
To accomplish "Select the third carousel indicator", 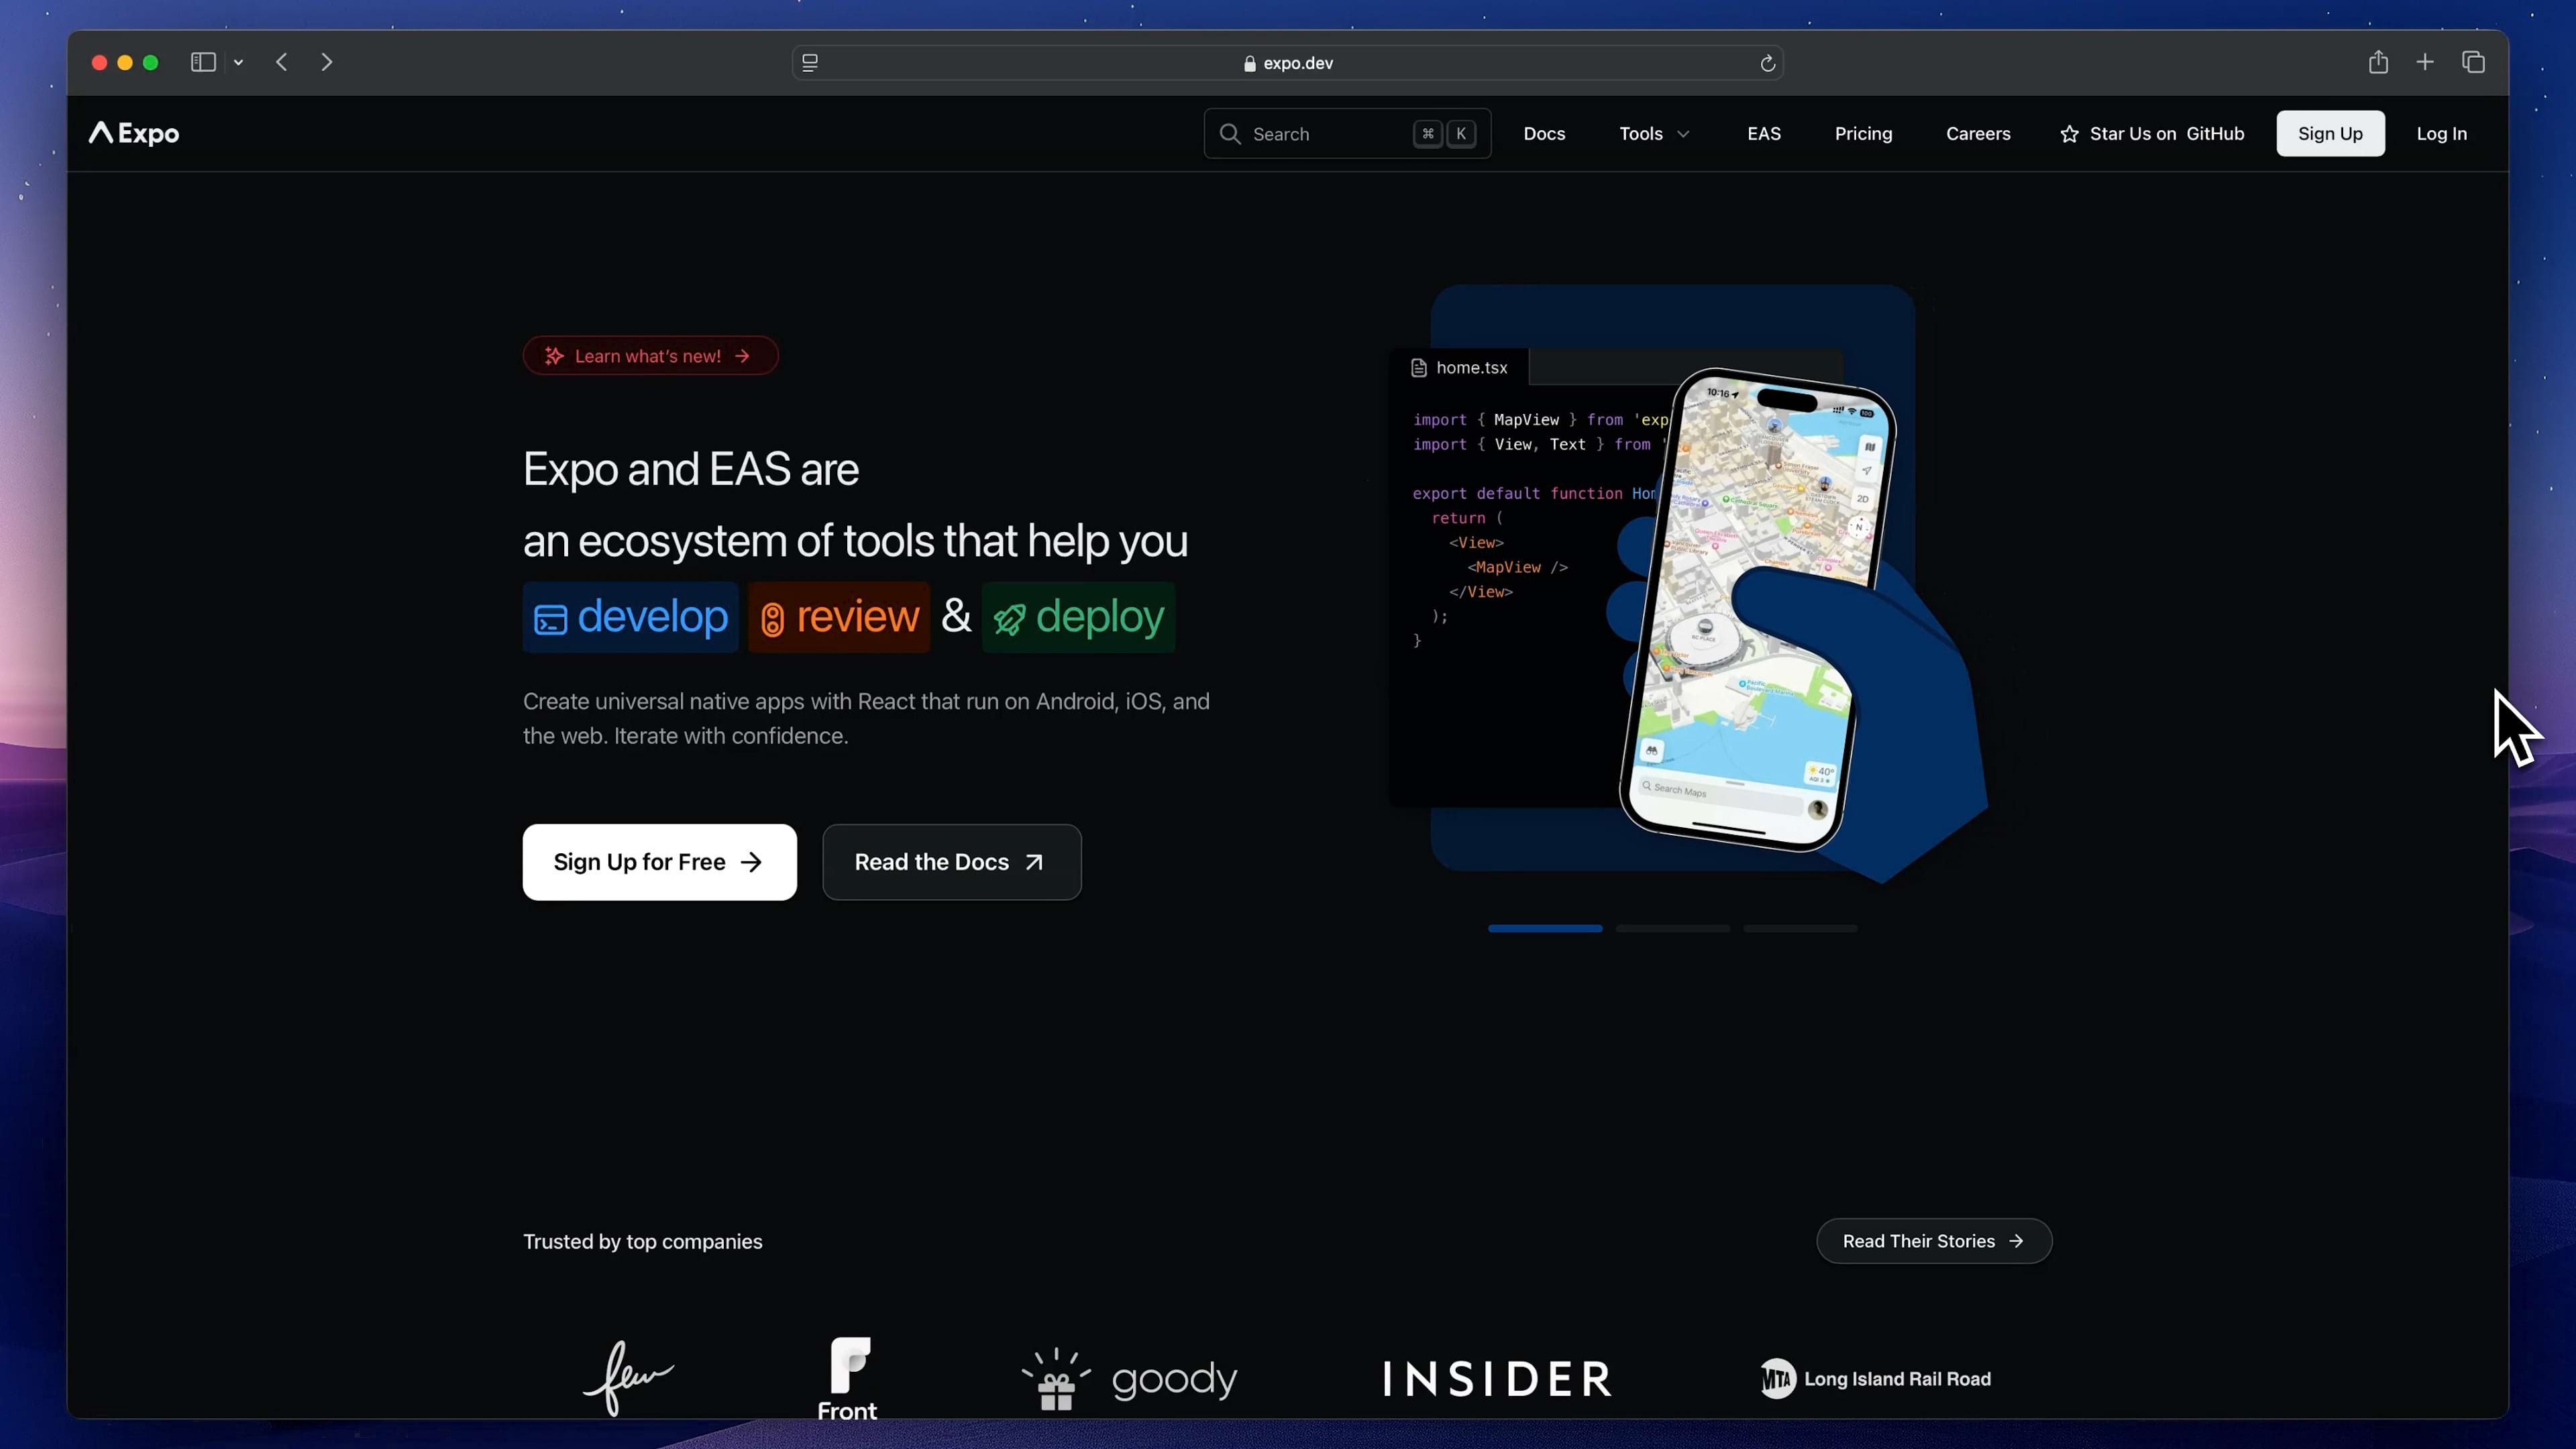I will coord(1800,929).
